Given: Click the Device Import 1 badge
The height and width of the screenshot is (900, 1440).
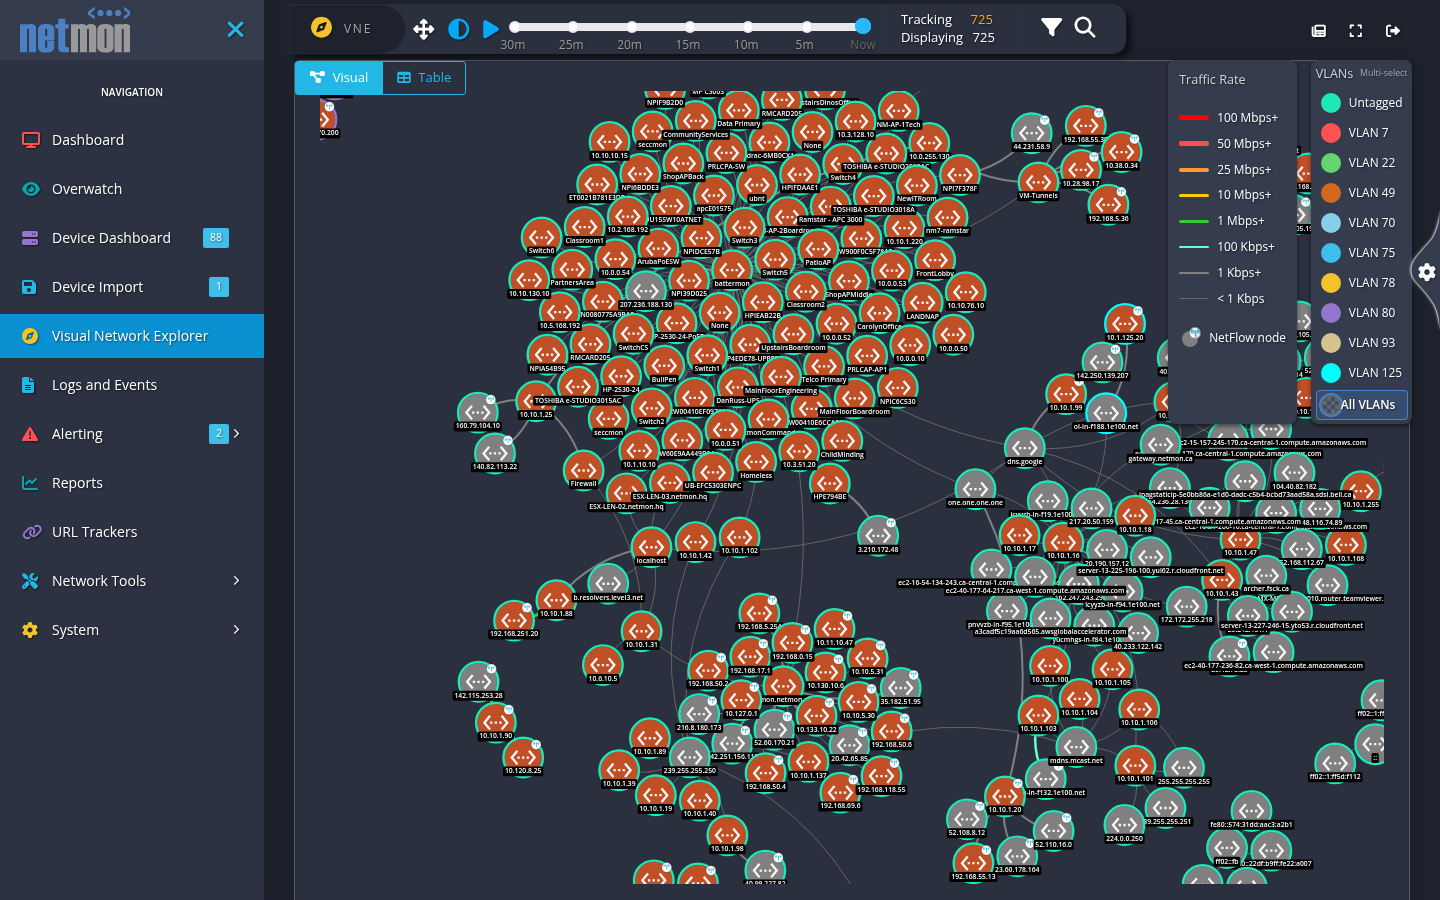Looking at the screenshot, I should pyautogui.click(x=219, y=287).
